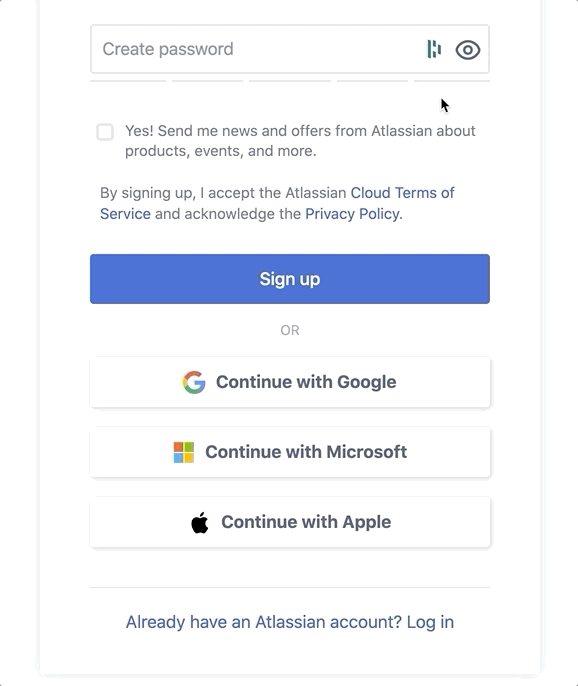Click the Google G logo
Viewport: 578px width, 686px height.
point(194,382)
